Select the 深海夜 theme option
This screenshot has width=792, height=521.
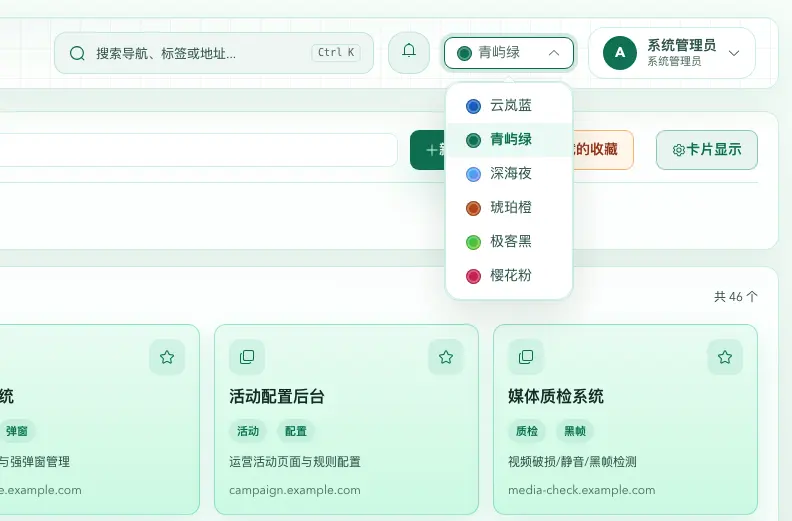pos(509,174)
